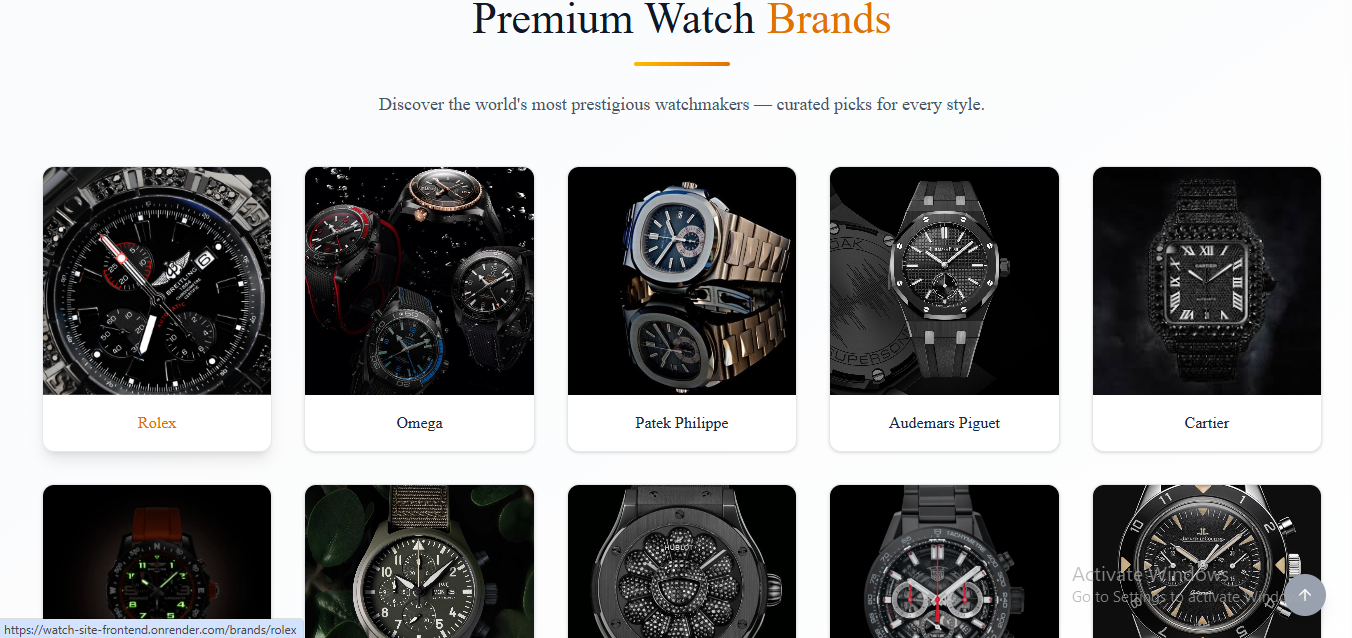
Task: Open the Audemars Piguet black Royal Oak image
Action: (944, 281)
